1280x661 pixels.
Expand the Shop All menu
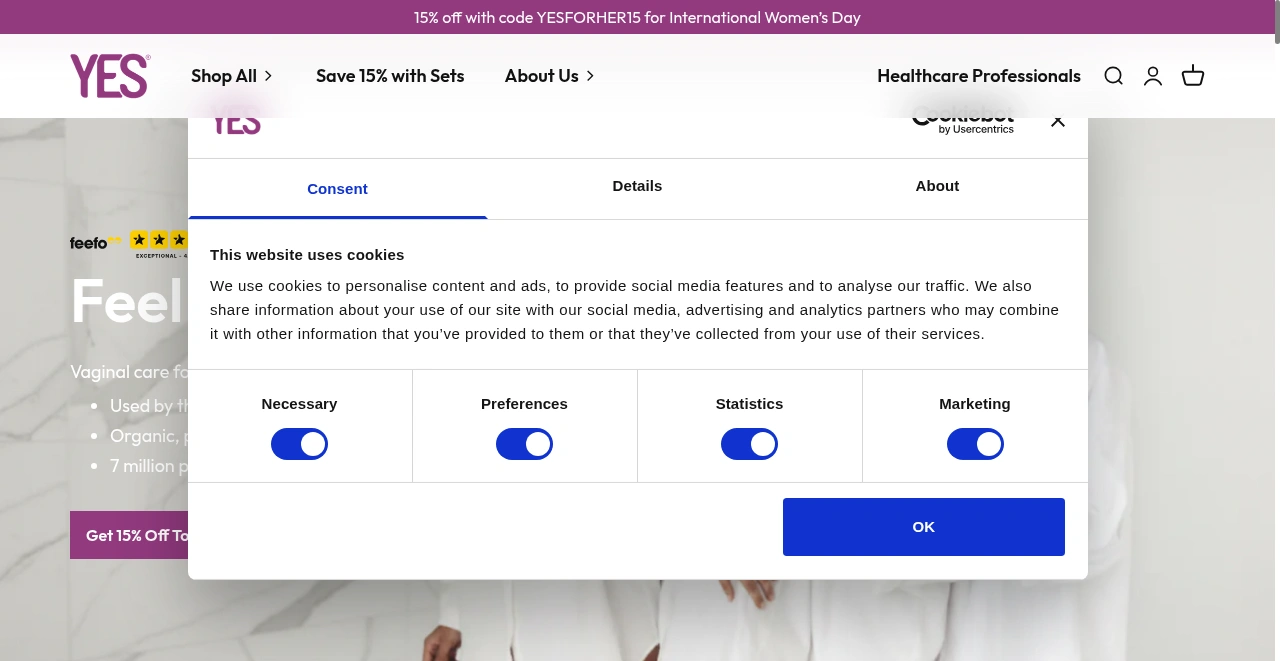[232, 76]
